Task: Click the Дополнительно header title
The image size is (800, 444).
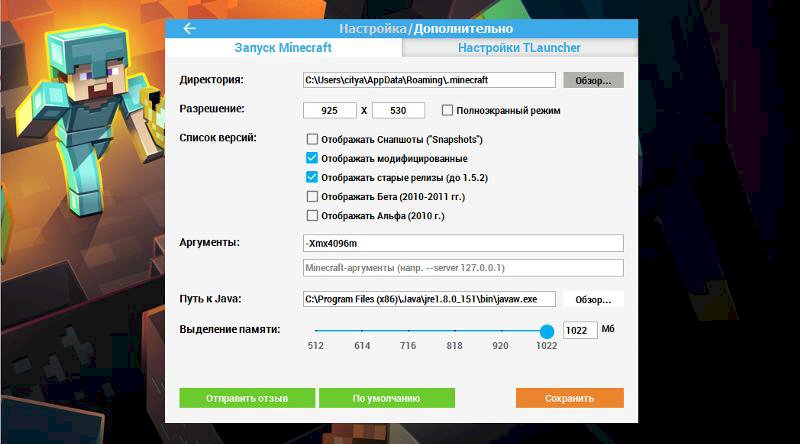Action: [463, 29]
